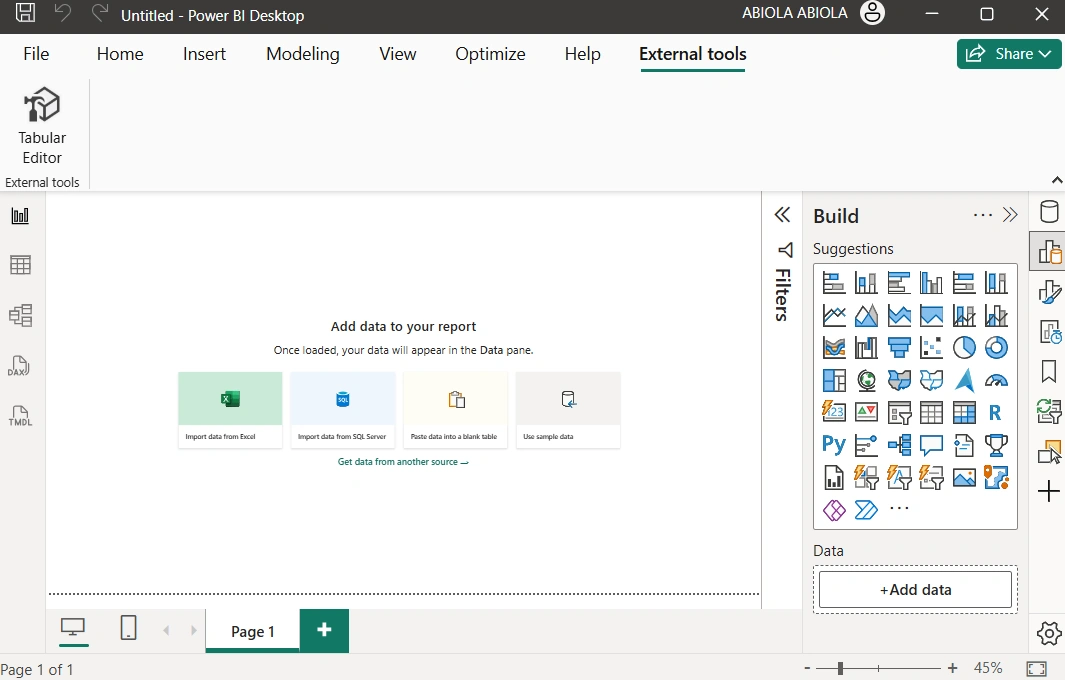
Task: Open the Help ribbon tab
Action: tap(583, 54)
